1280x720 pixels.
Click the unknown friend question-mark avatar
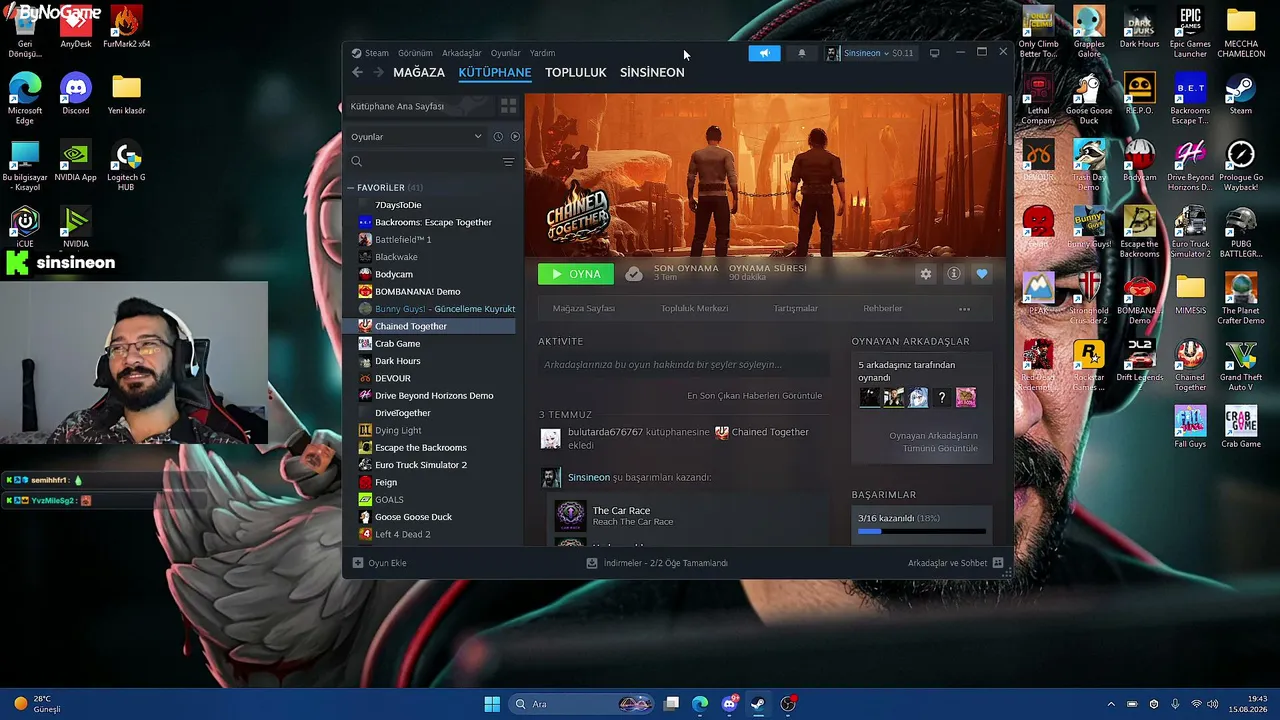[x=941, y=398]
